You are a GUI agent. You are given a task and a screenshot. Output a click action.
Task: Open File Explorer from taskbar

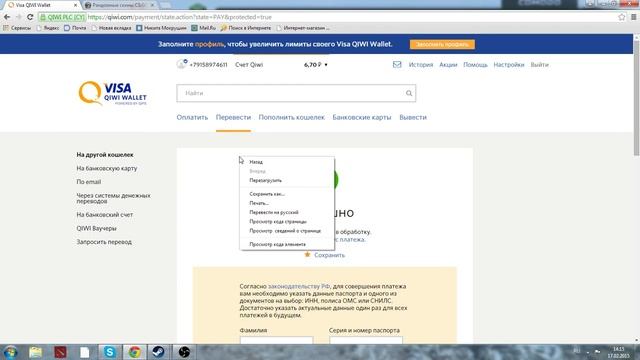pos(36,352)
